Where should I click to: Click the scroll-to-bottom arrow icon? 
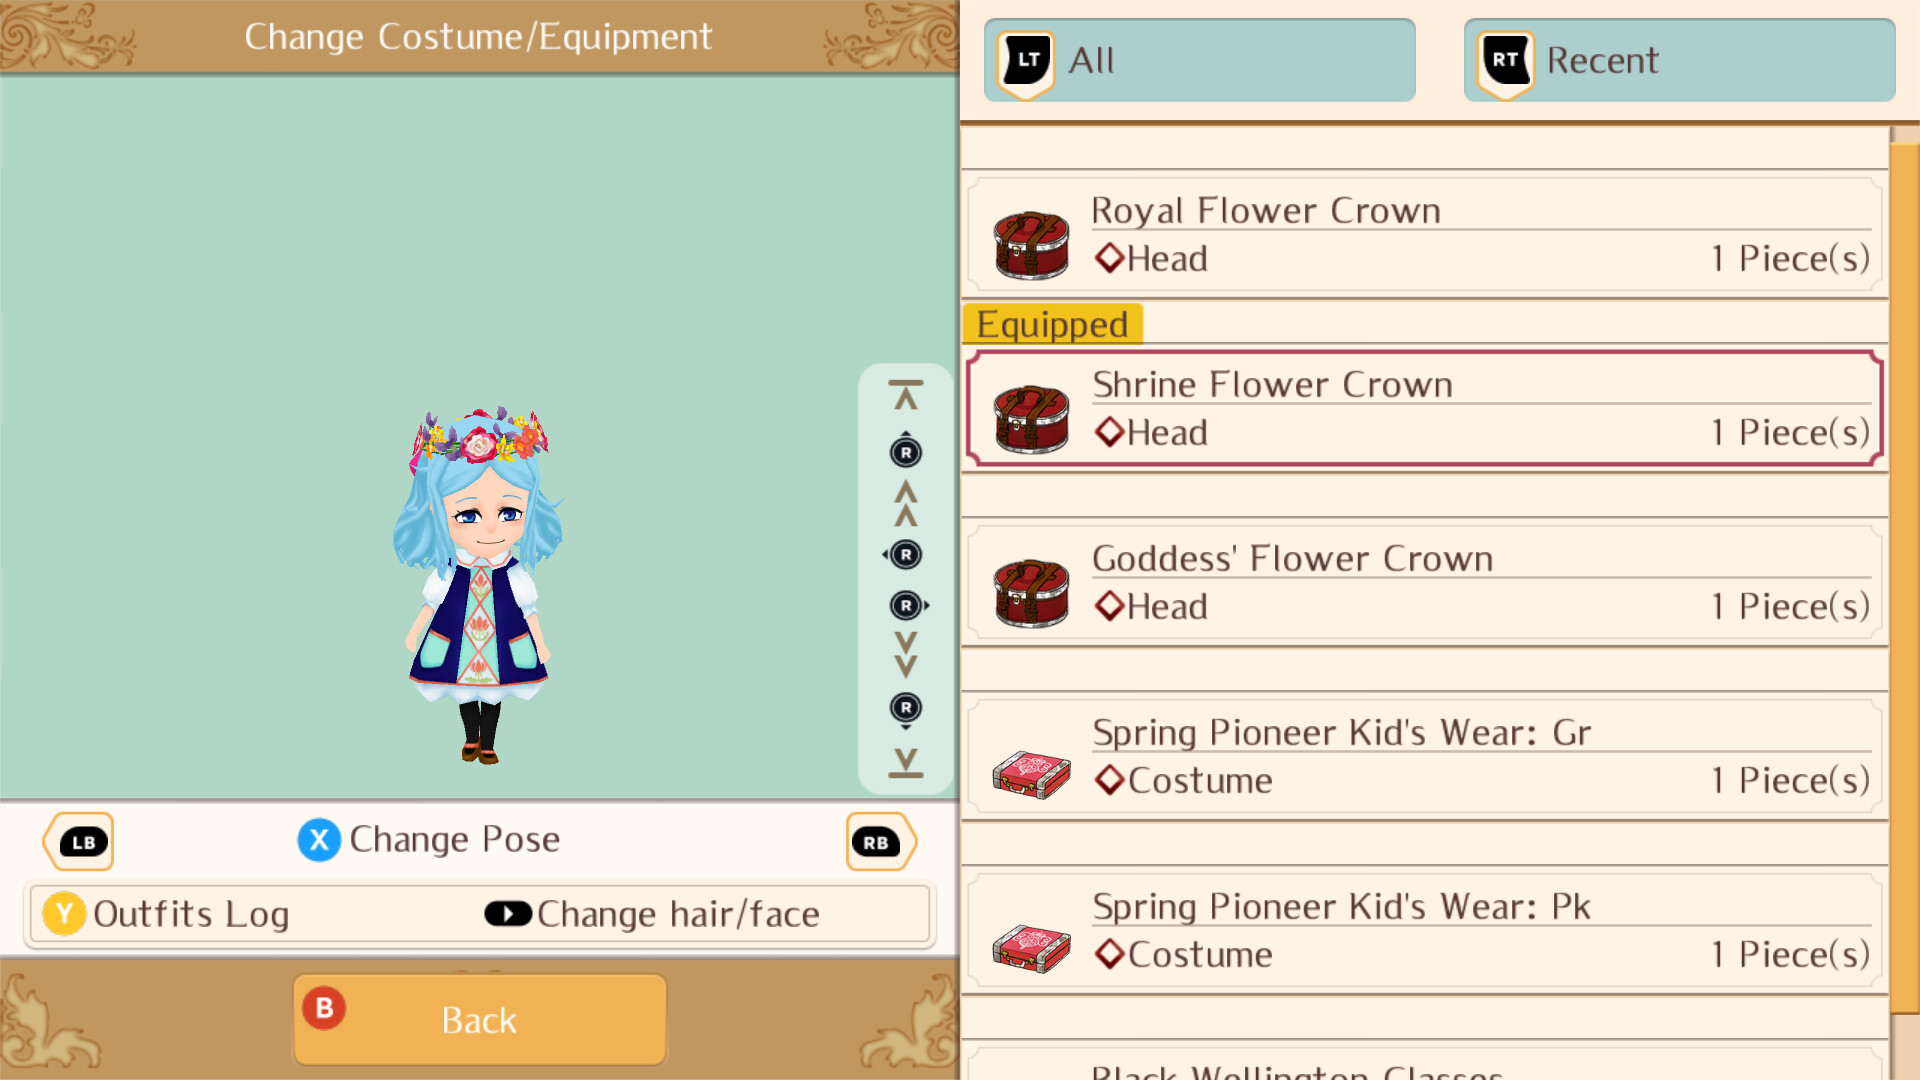(x=906, y=763)
